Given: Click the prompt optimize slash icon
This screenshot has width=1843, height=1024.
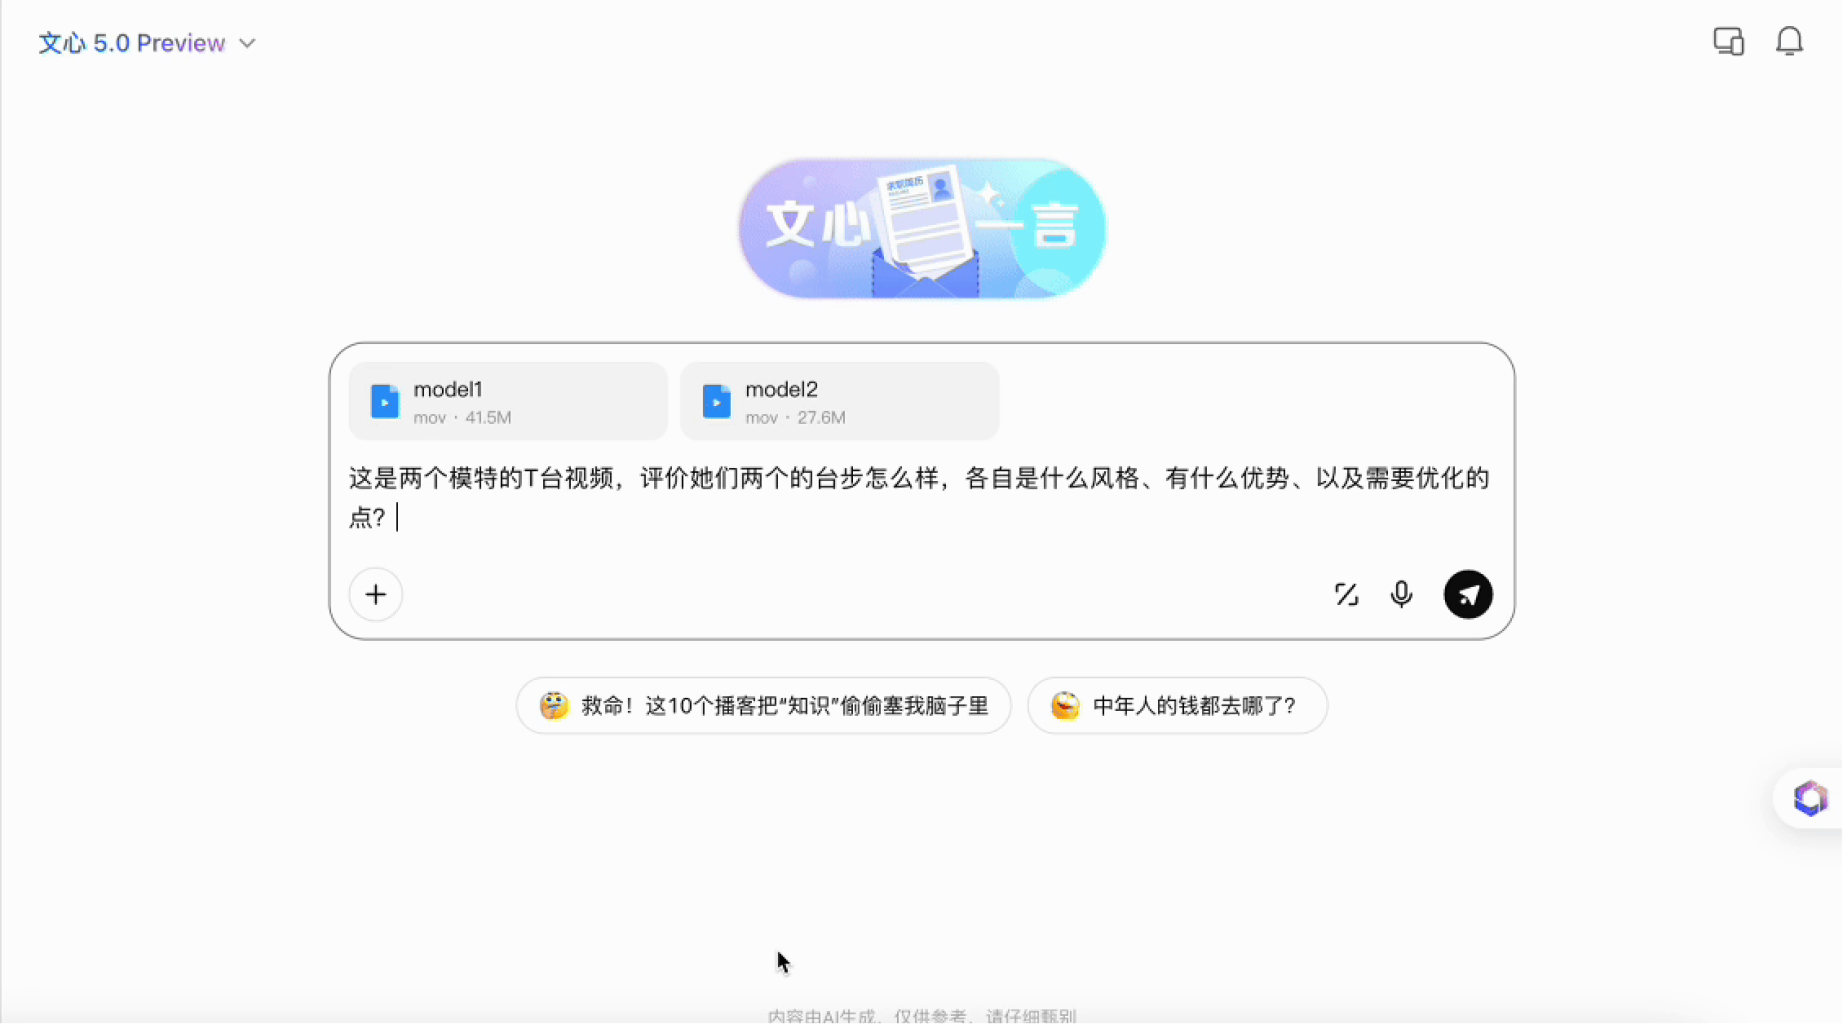Looking at the screenshot, I should pos(1346,595).
